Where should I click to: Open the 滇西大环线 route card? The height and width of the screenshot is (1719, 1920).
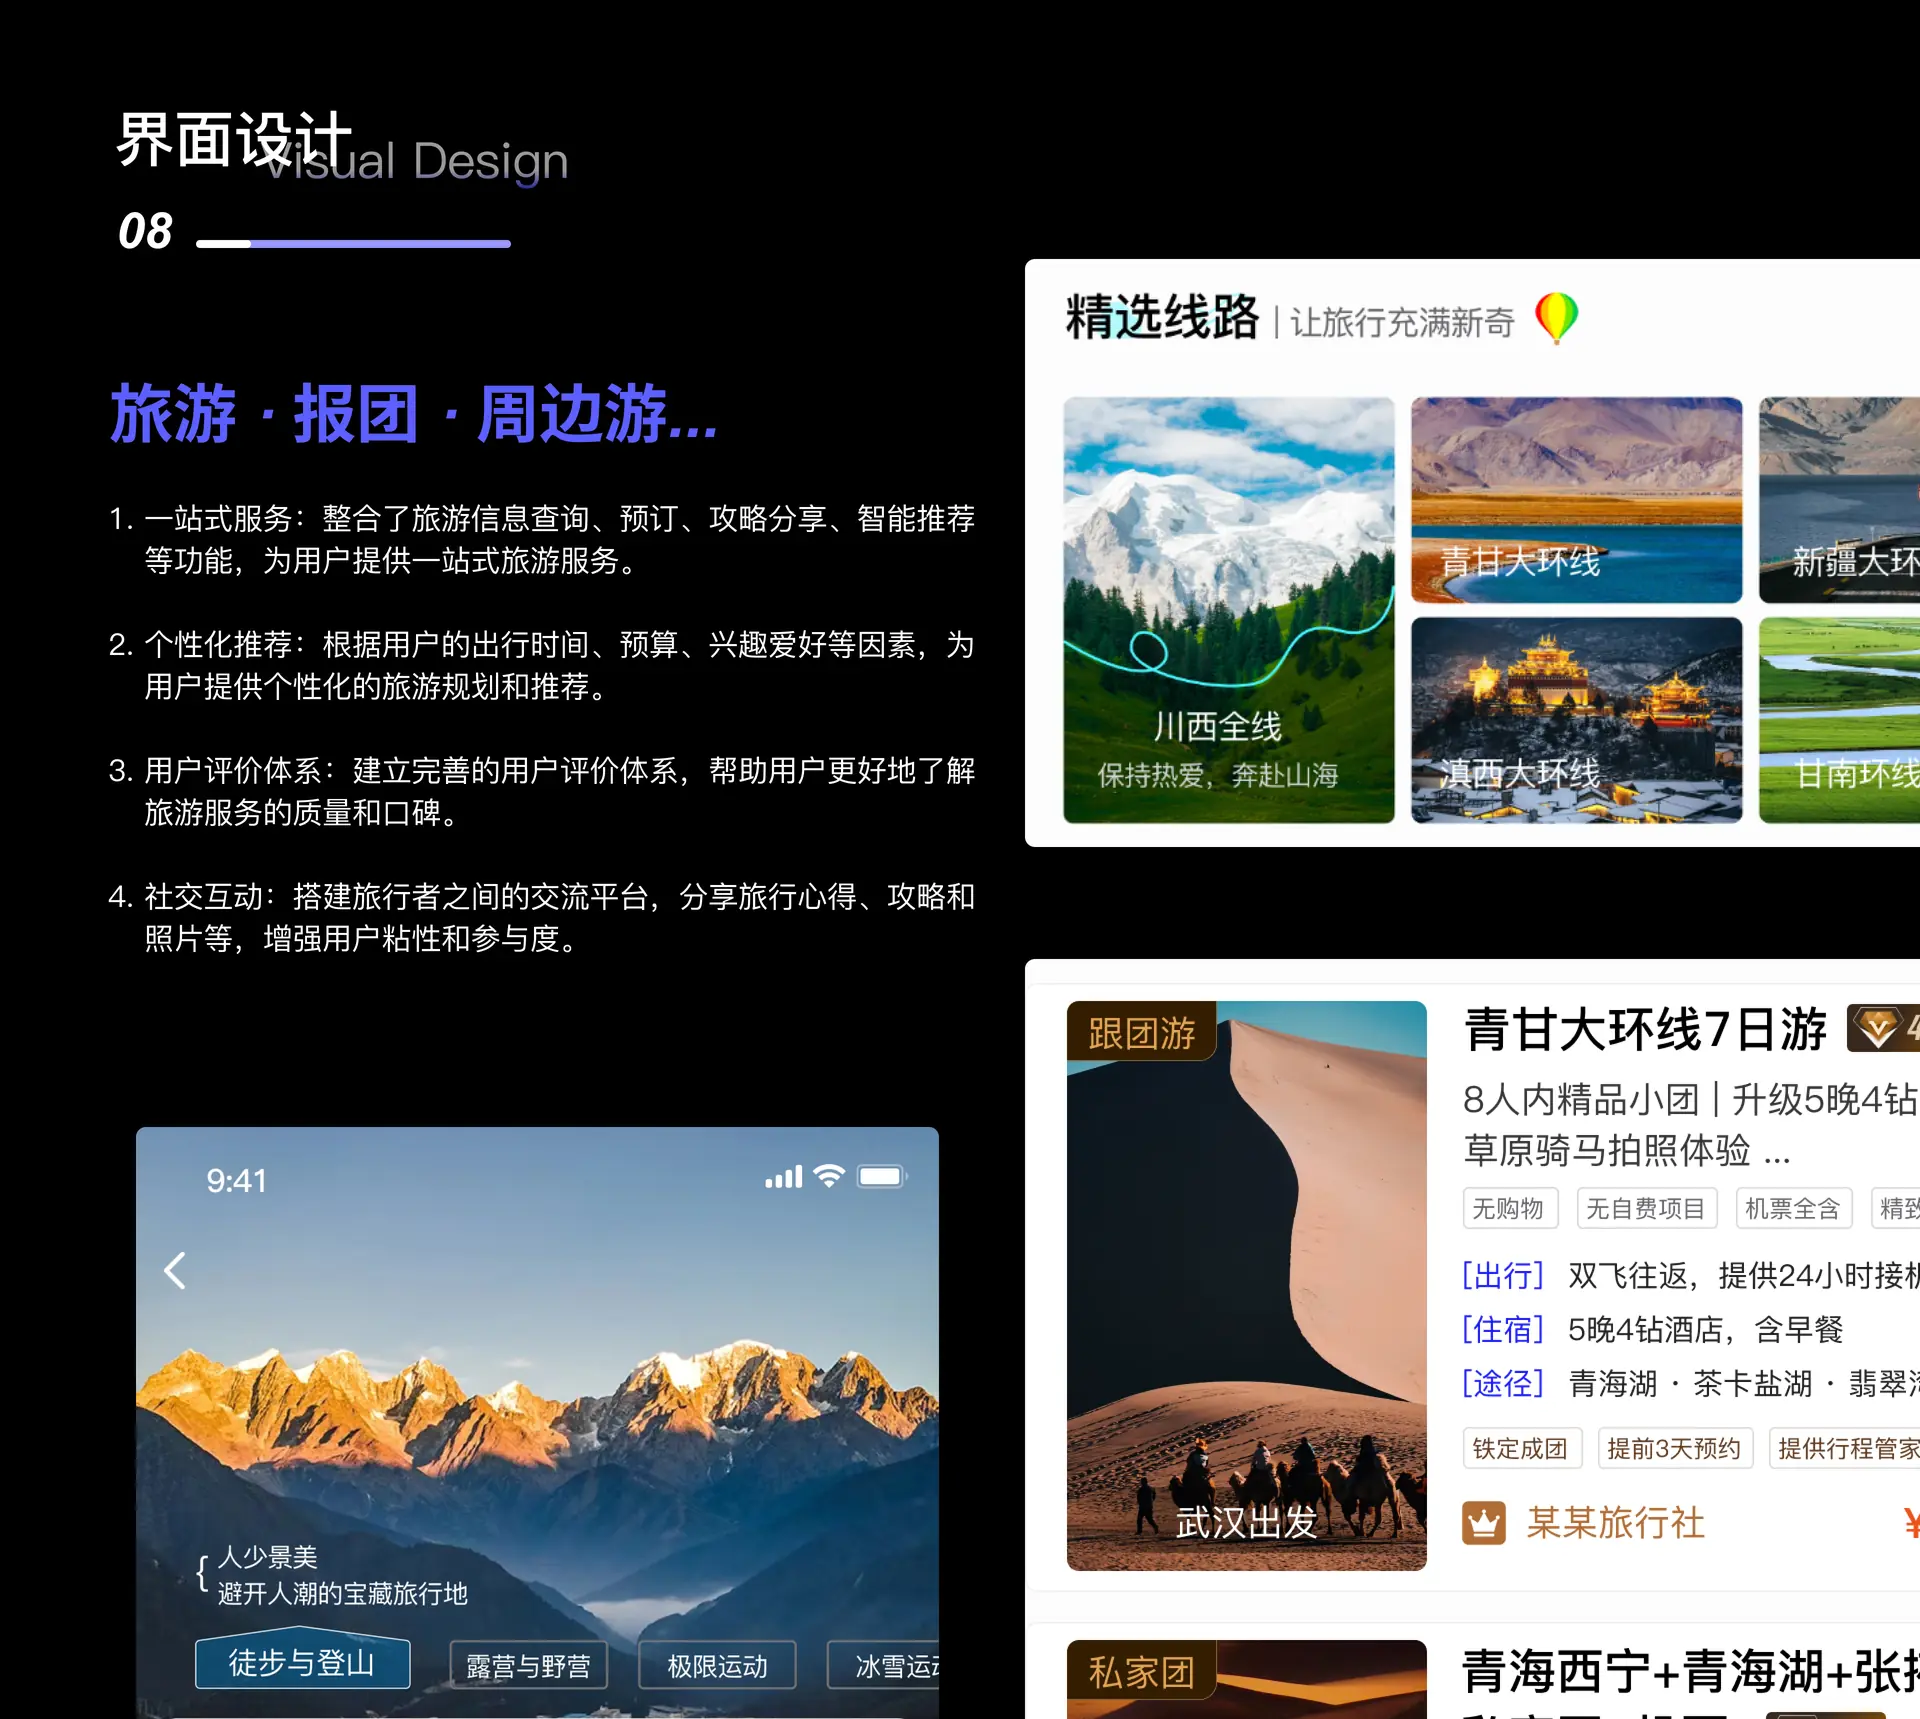pos(1577,721)
